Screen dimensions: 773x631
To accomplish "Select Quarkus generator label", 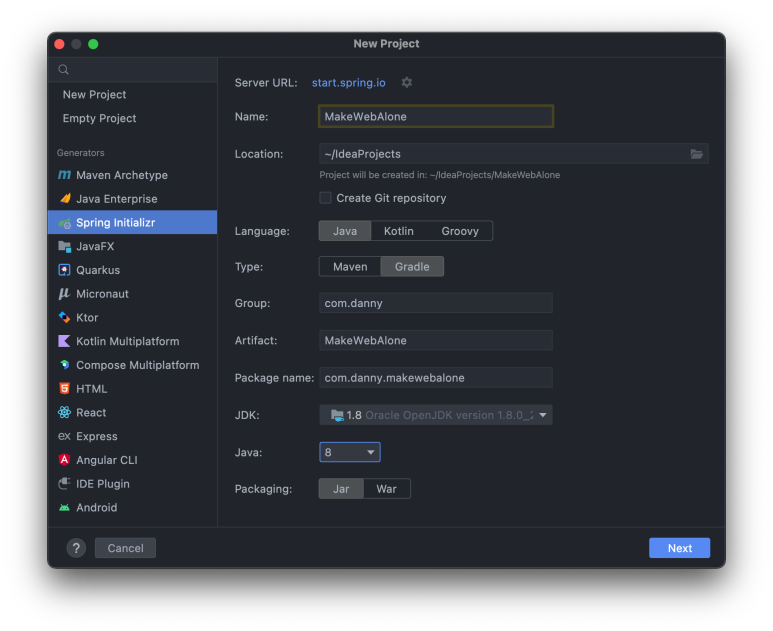I will (x=98, y=270).
